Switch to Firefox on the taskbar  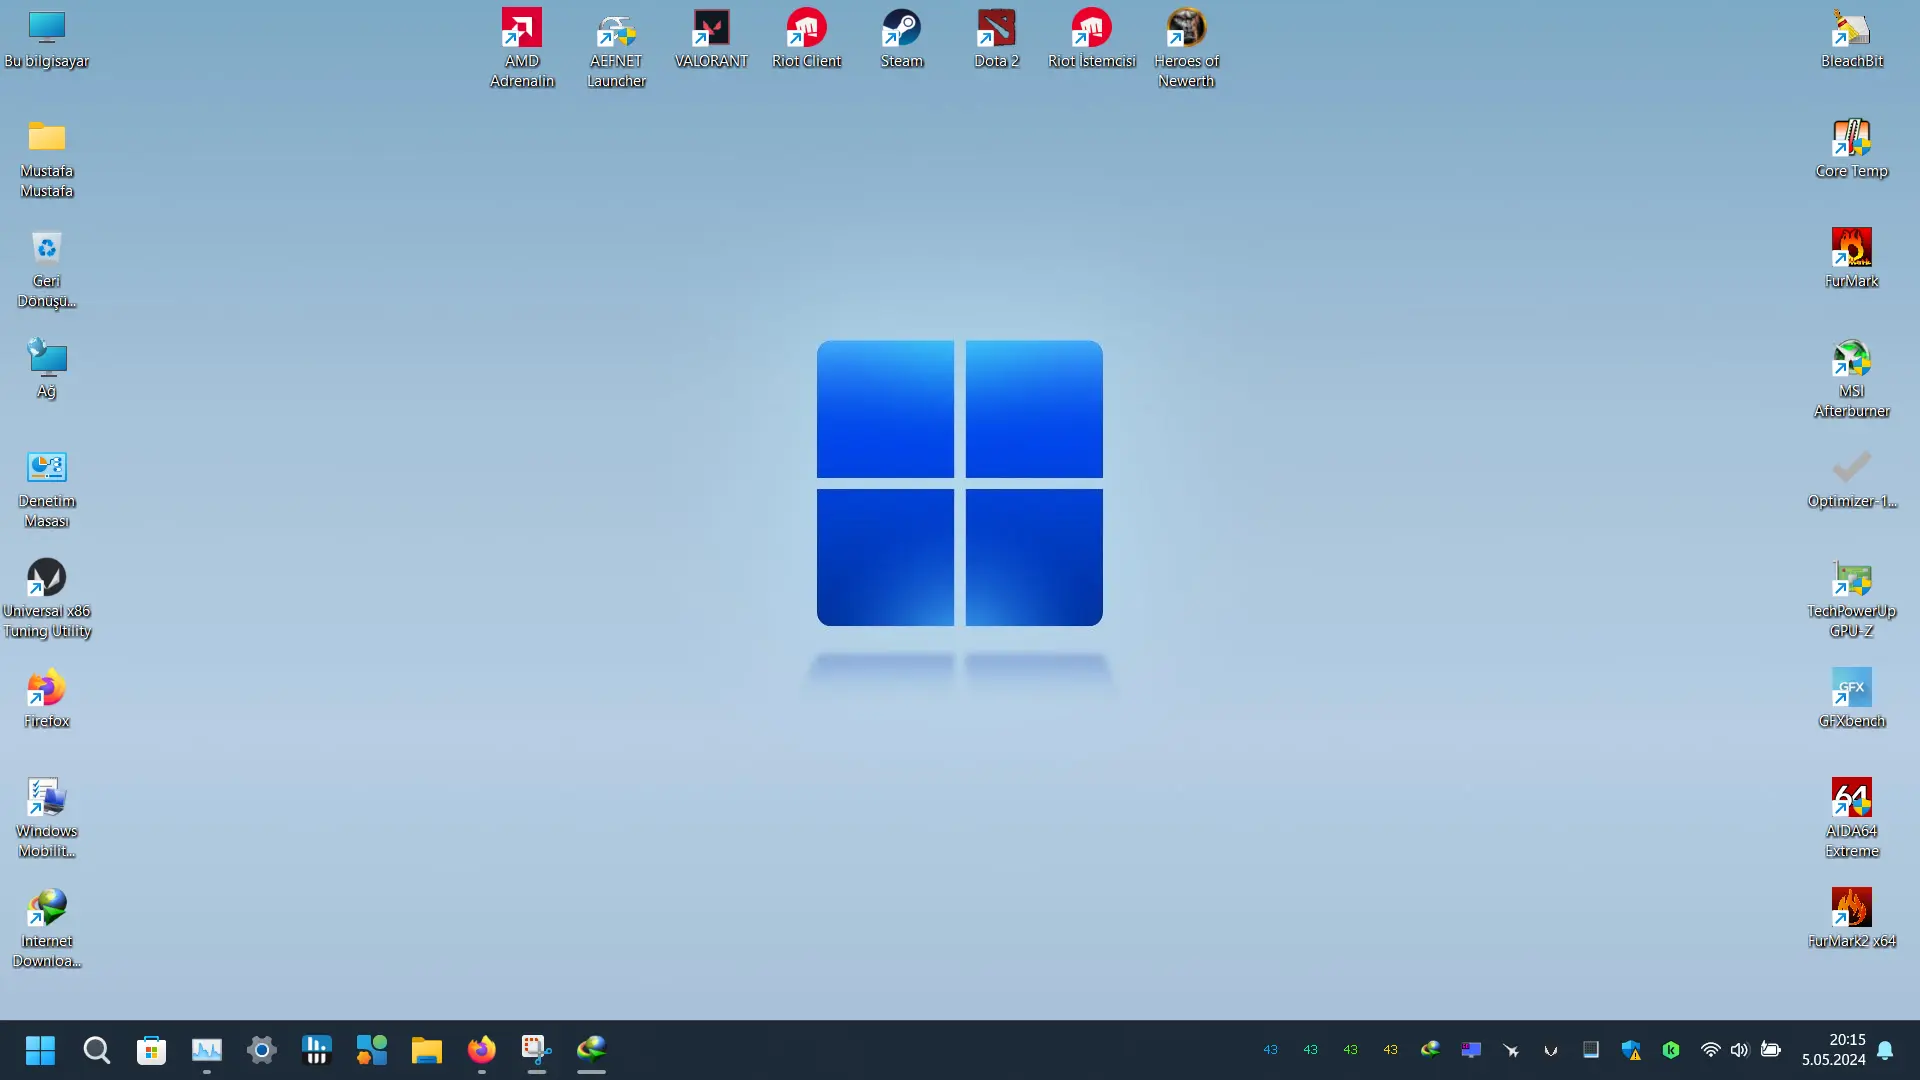pyautogui.click(x=481, y=1050)
